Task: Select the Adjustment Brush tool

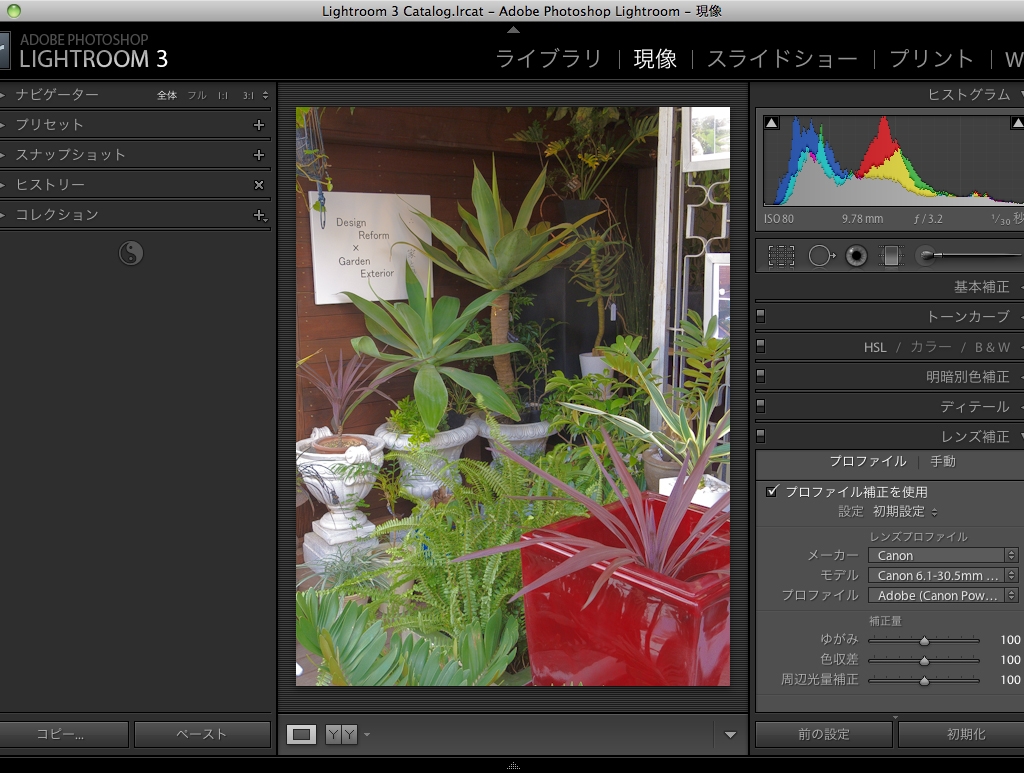Action: [x=925, y=256]
